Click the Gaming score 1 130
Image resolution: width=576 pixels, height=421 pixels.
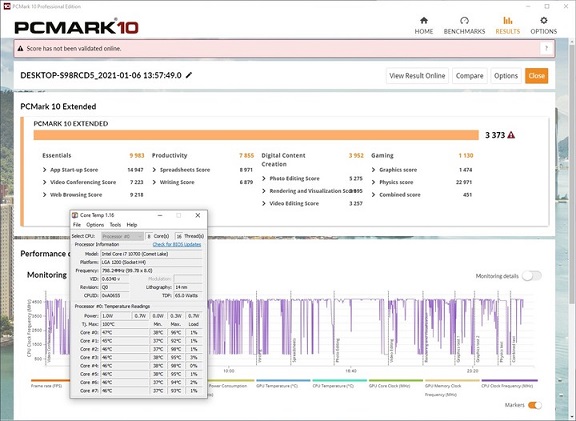click(466, 155)
